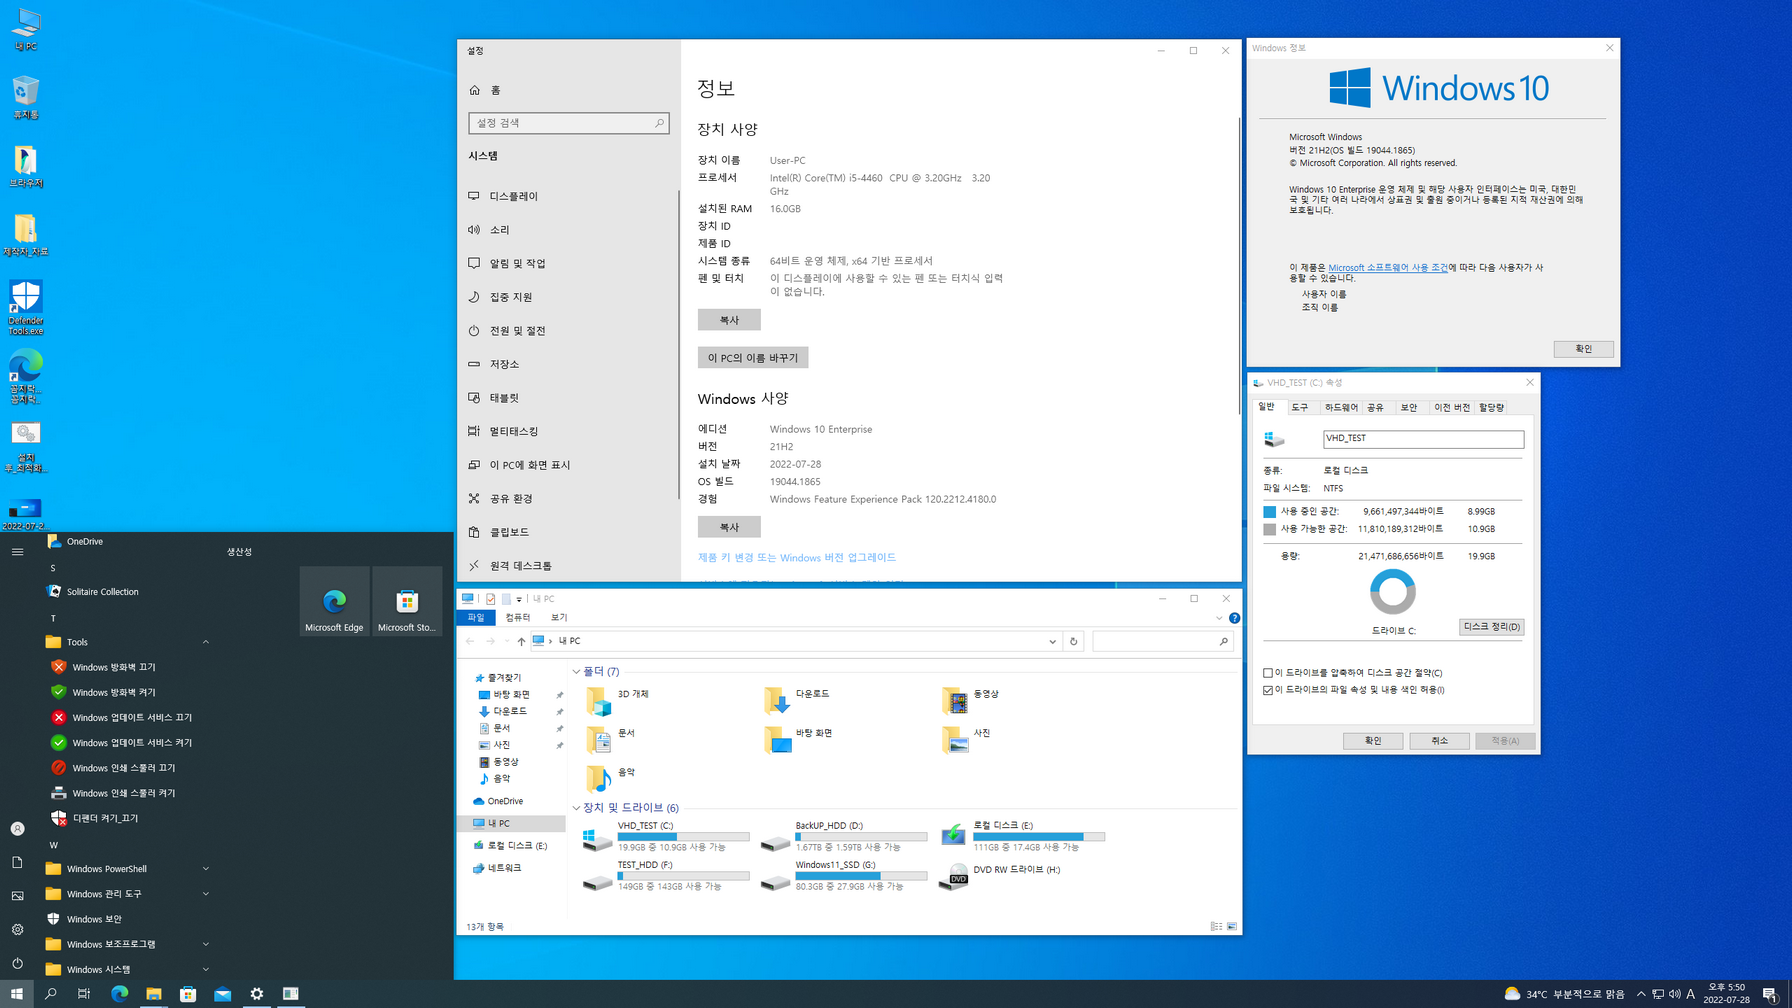The image size is (1792, 1008).
Task: Open the Windows11_SSD (G:) drive
Action: [844, 877]
